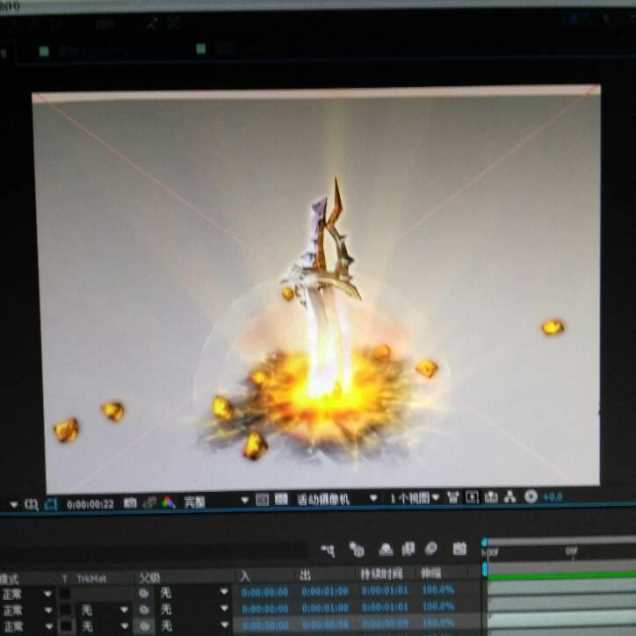Viewport: 636px width, 636px height.
Task: Click second layer's duration value
Action: [385, 607]
